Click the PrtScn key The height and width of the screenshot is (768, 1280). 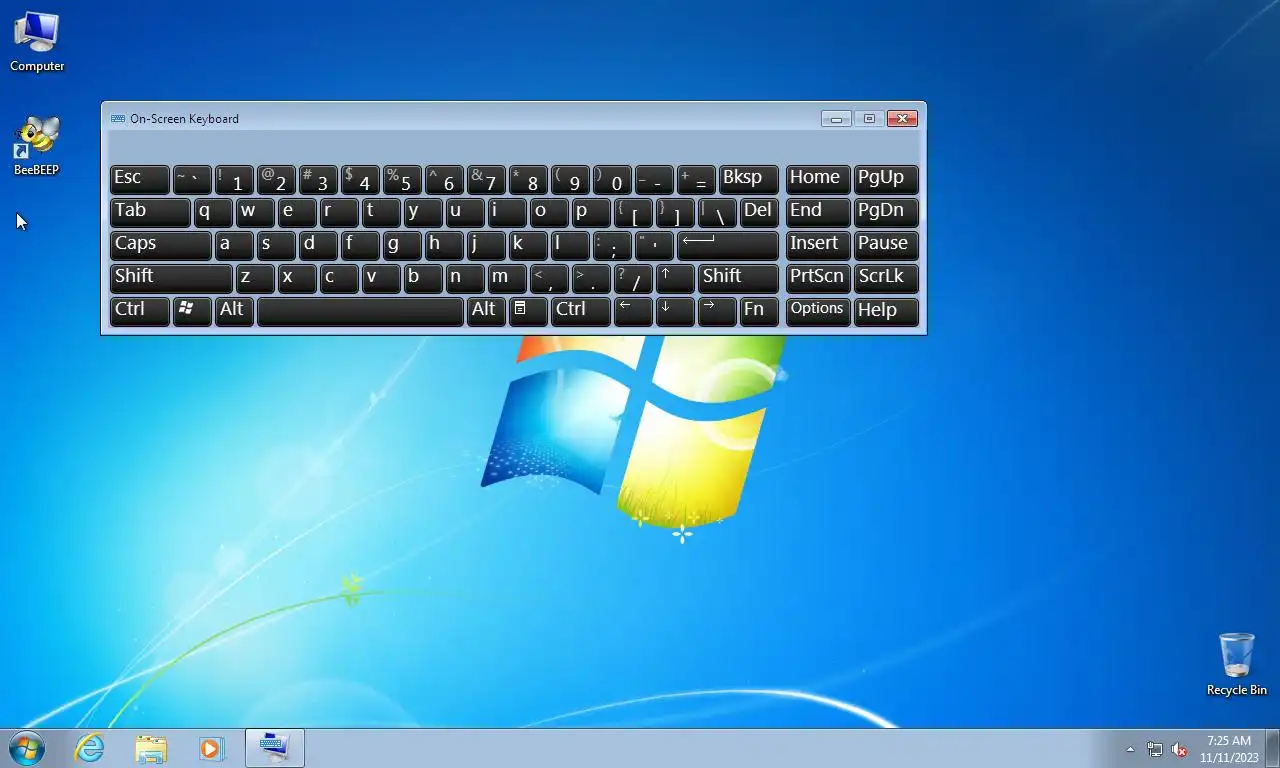tap(818, 278)
